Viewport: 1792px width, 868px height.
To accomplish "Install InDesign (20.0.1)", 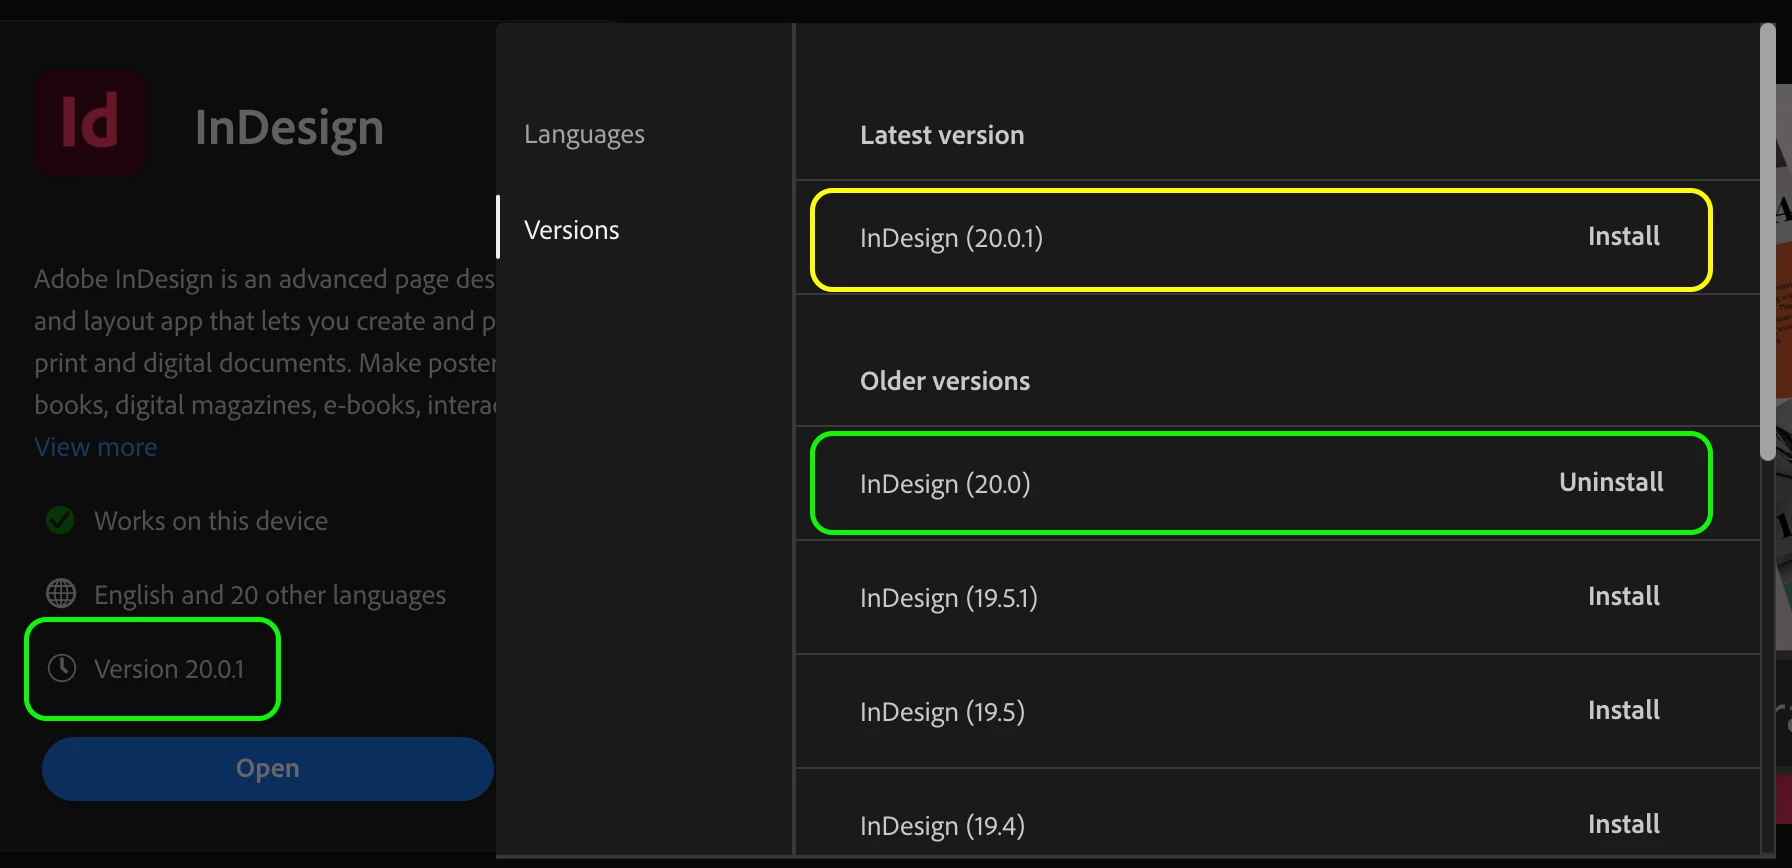I will [x=1623, y=236].
